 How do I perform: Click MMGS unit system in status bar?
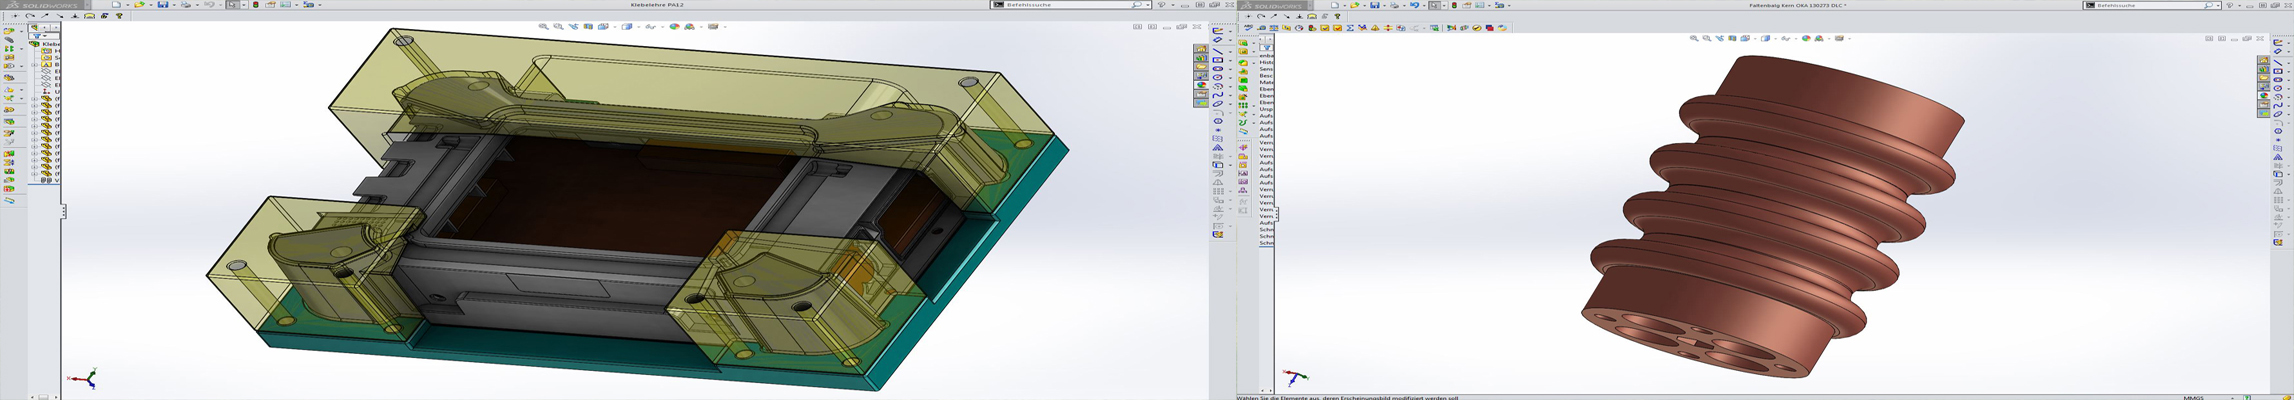pos(2193,397)
